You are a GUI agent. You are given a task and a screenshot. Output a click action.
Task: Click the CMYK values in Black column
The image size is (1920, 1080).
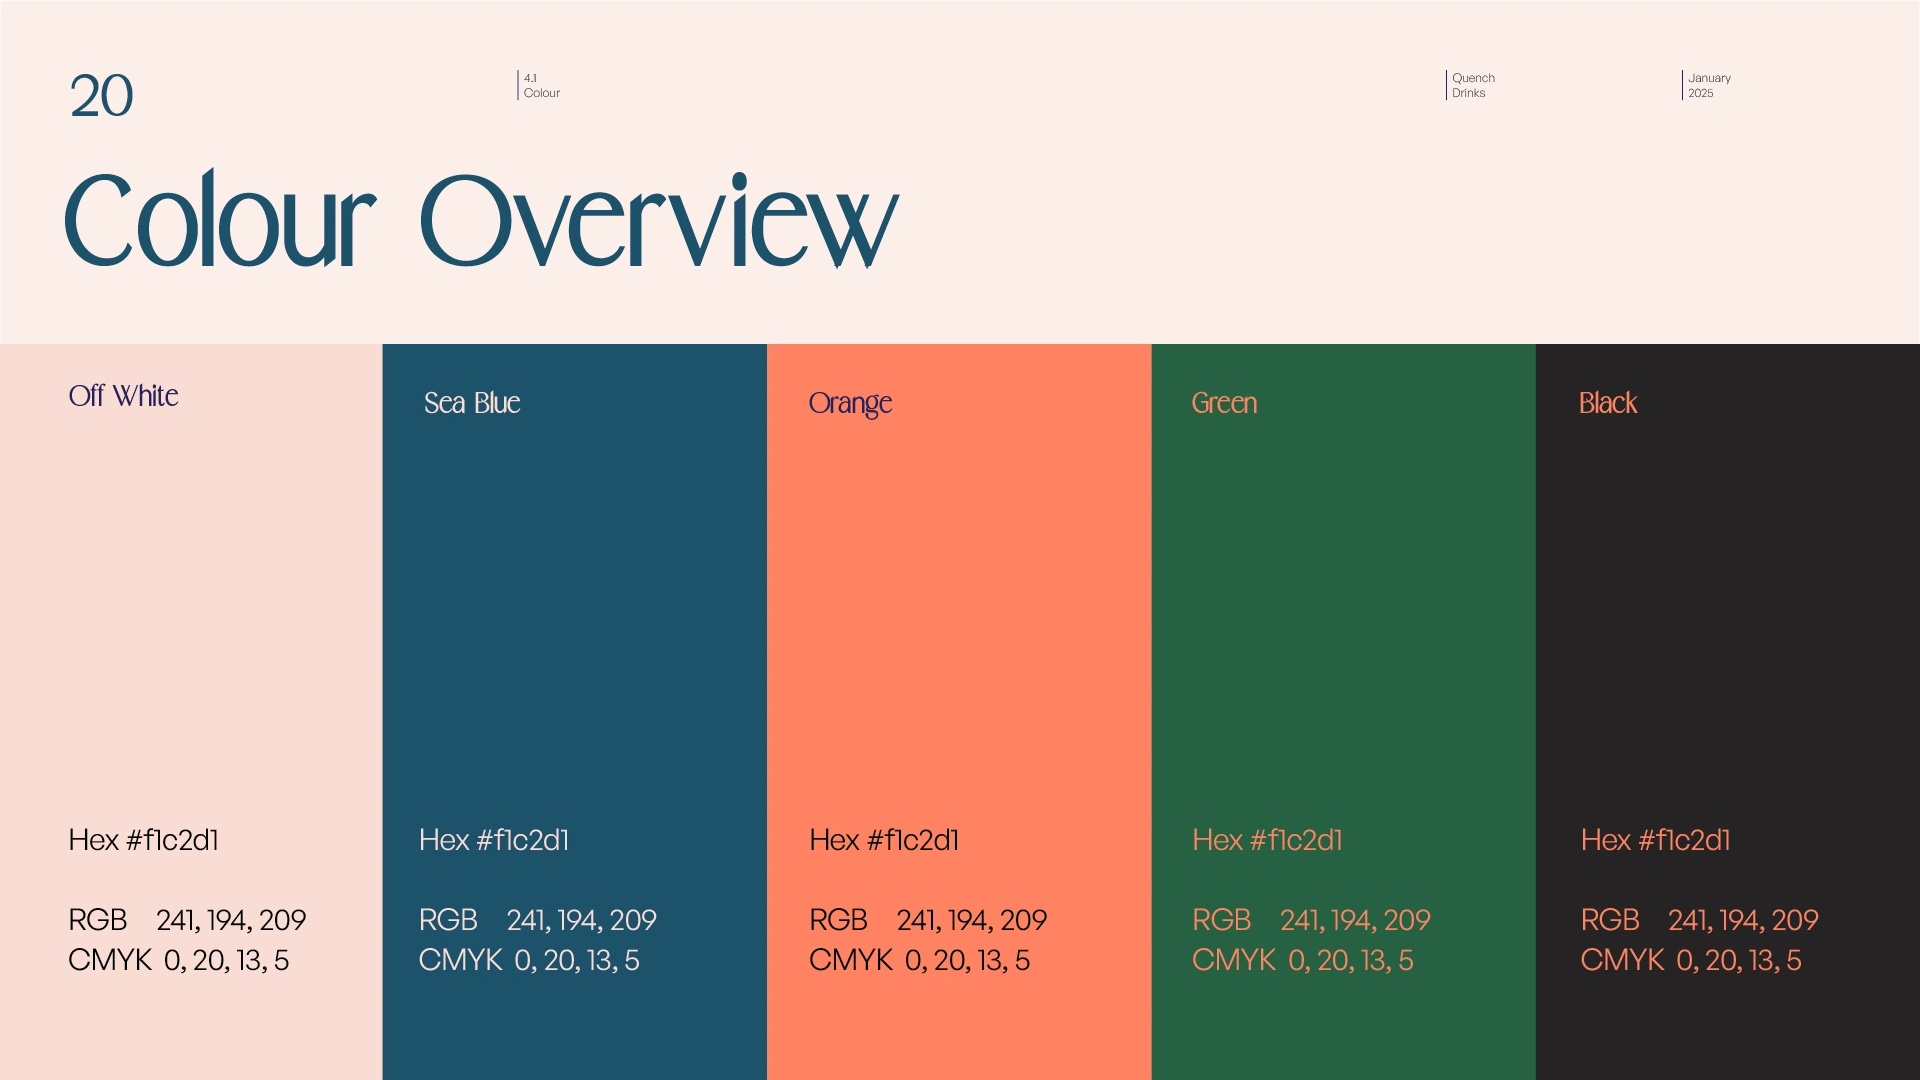point(1690,960)
